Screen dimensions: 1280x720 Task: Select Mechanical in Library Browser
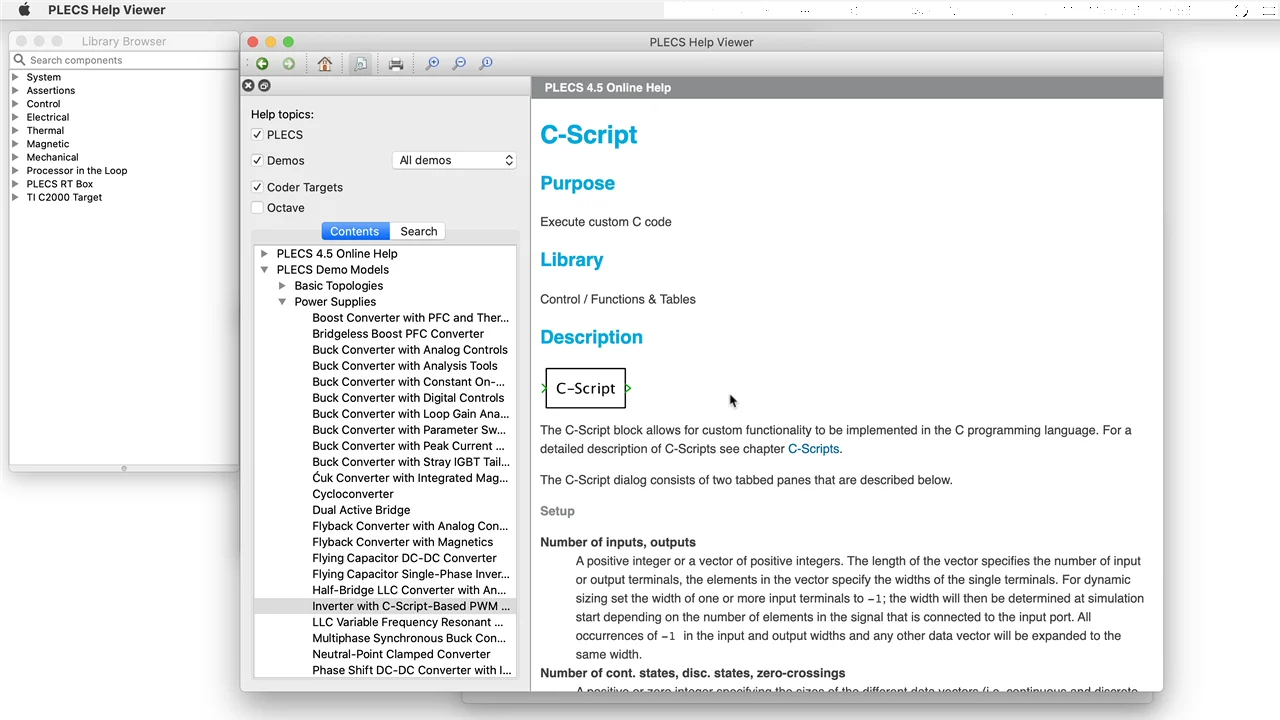coord(52,157)
